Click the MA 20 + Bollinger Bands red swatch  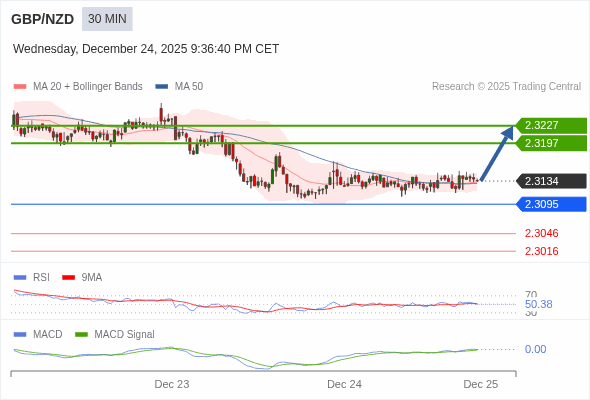pos(20,87)
